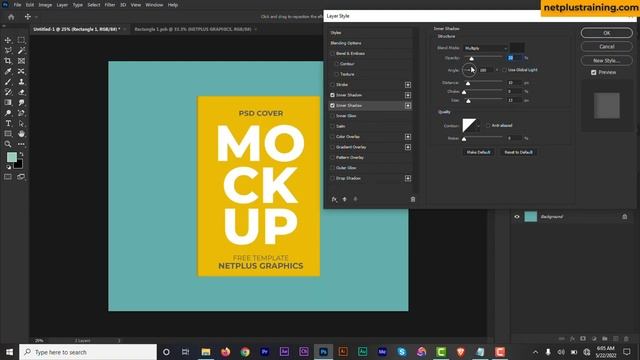Show hidden system tray icons chevron
Viewport: 640px width, 360px height.
(x=535, y=352)
